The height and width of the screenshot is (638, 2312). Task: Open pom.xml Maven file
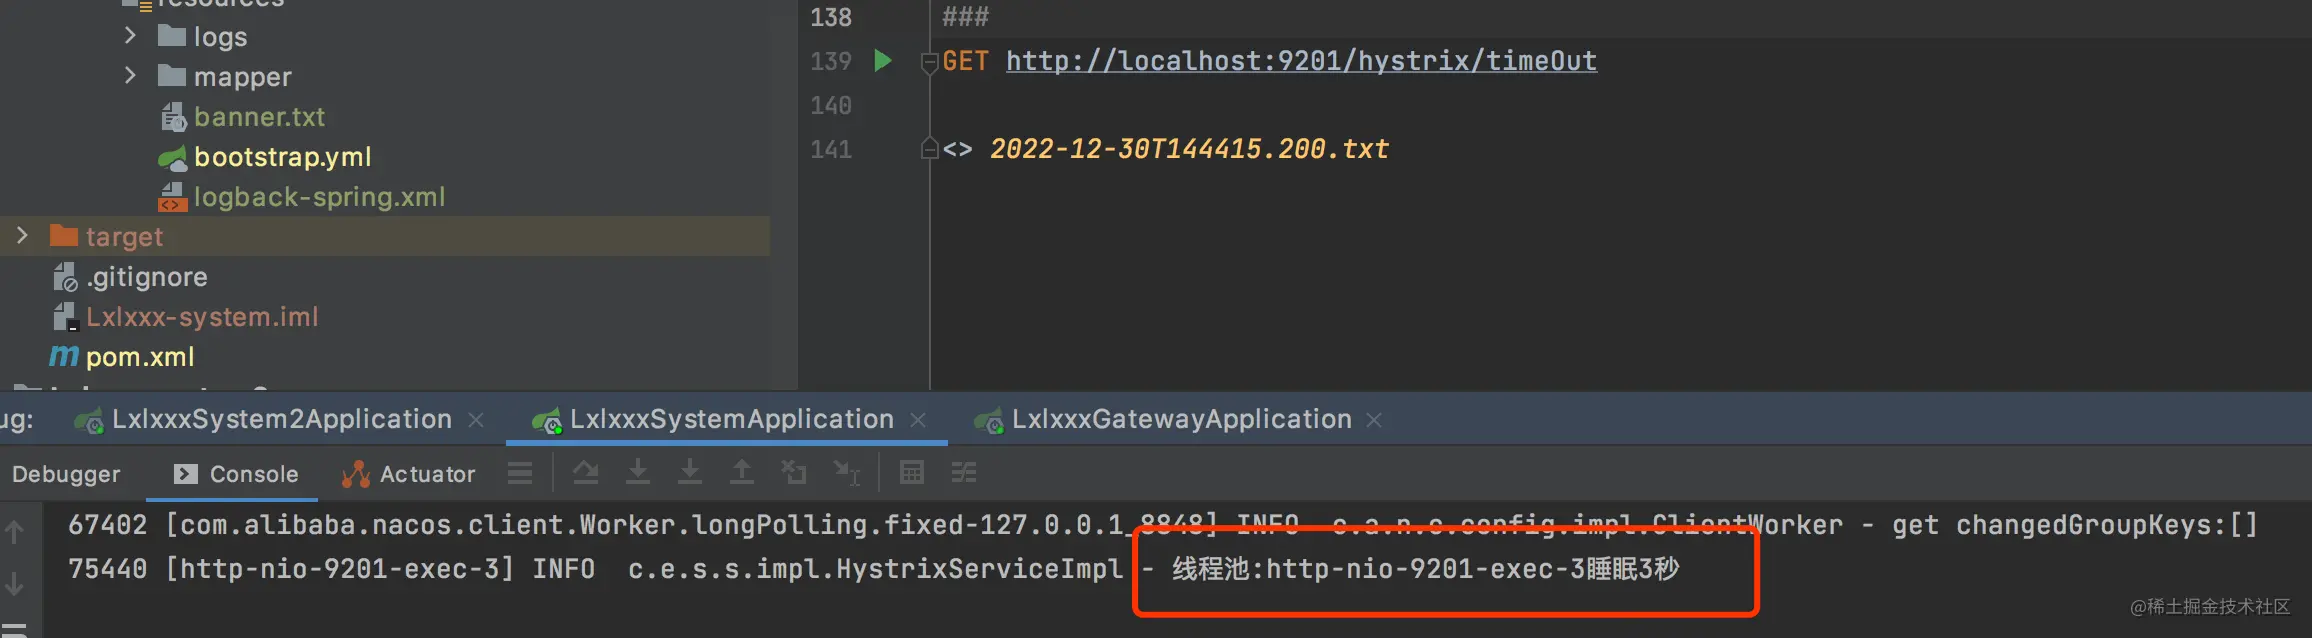tap(122, 357)
